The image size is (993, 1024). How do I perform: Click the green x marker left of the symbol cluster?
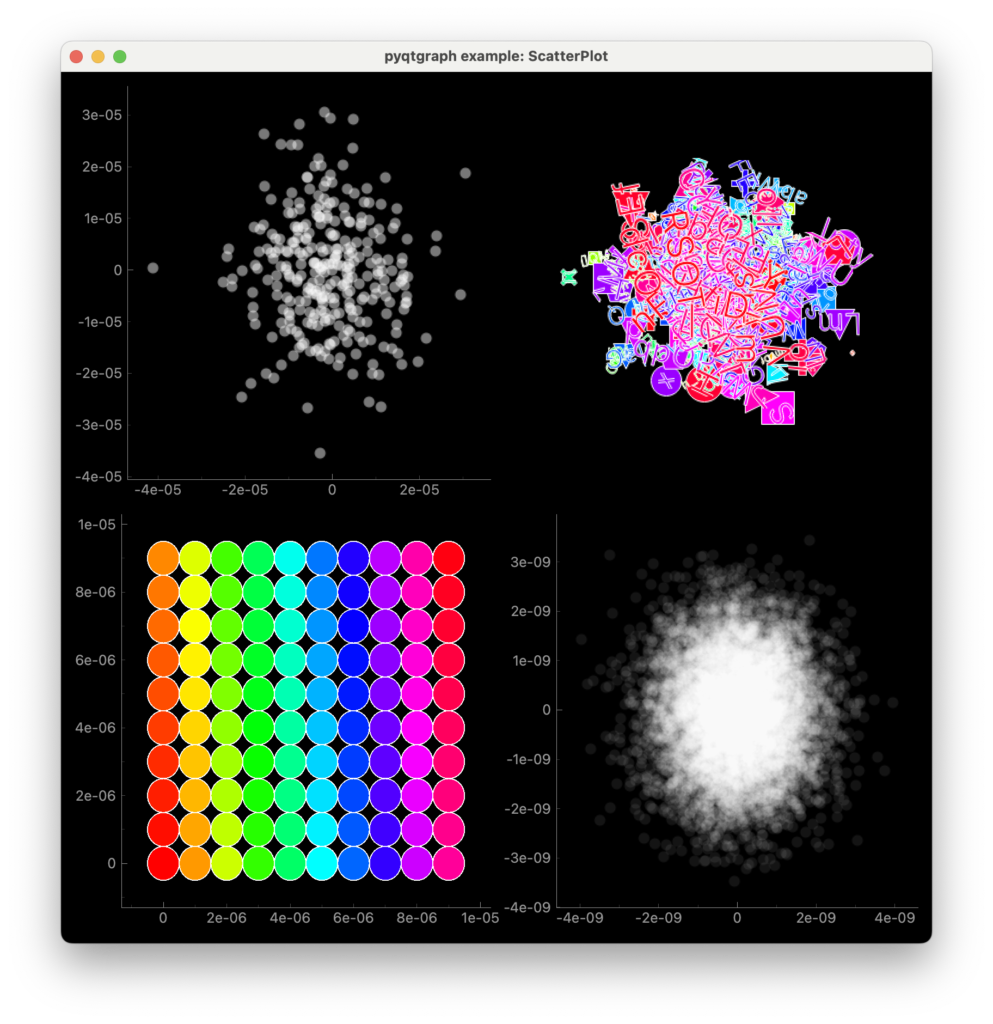pos(569,277)
